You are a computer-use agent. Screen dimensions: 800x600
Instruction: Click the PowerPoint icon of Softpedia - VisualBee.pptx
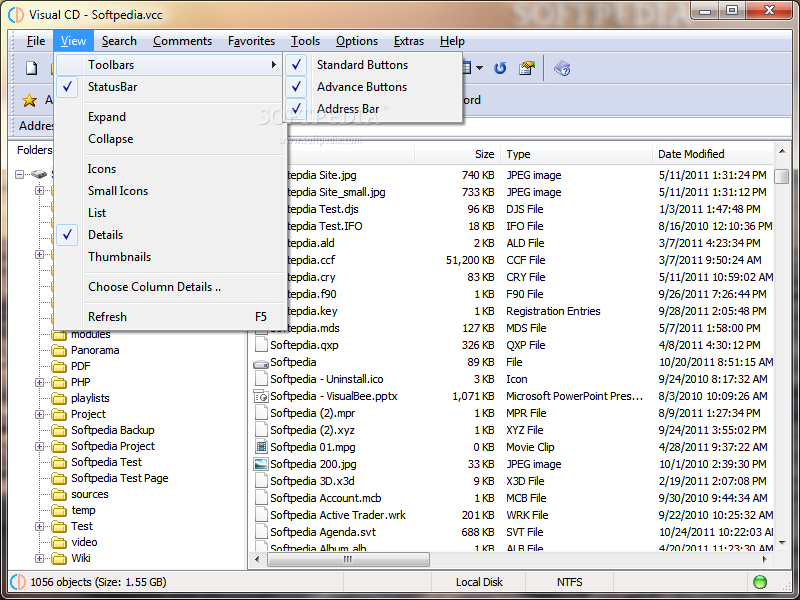tap(261, 396)
